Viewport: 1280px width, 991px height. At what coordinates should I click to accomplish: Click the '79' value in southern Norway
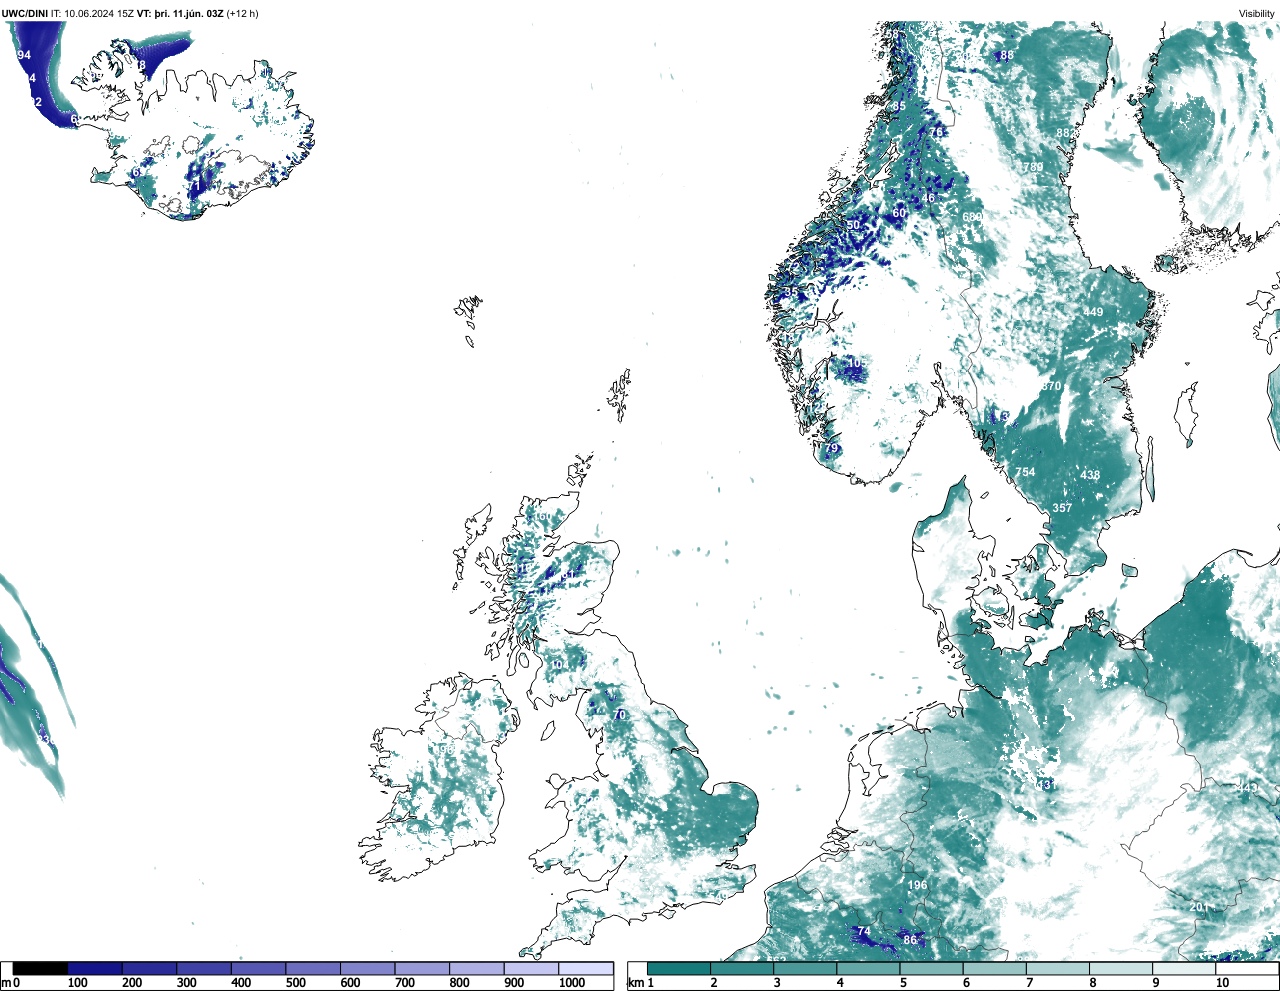(831, 449)
